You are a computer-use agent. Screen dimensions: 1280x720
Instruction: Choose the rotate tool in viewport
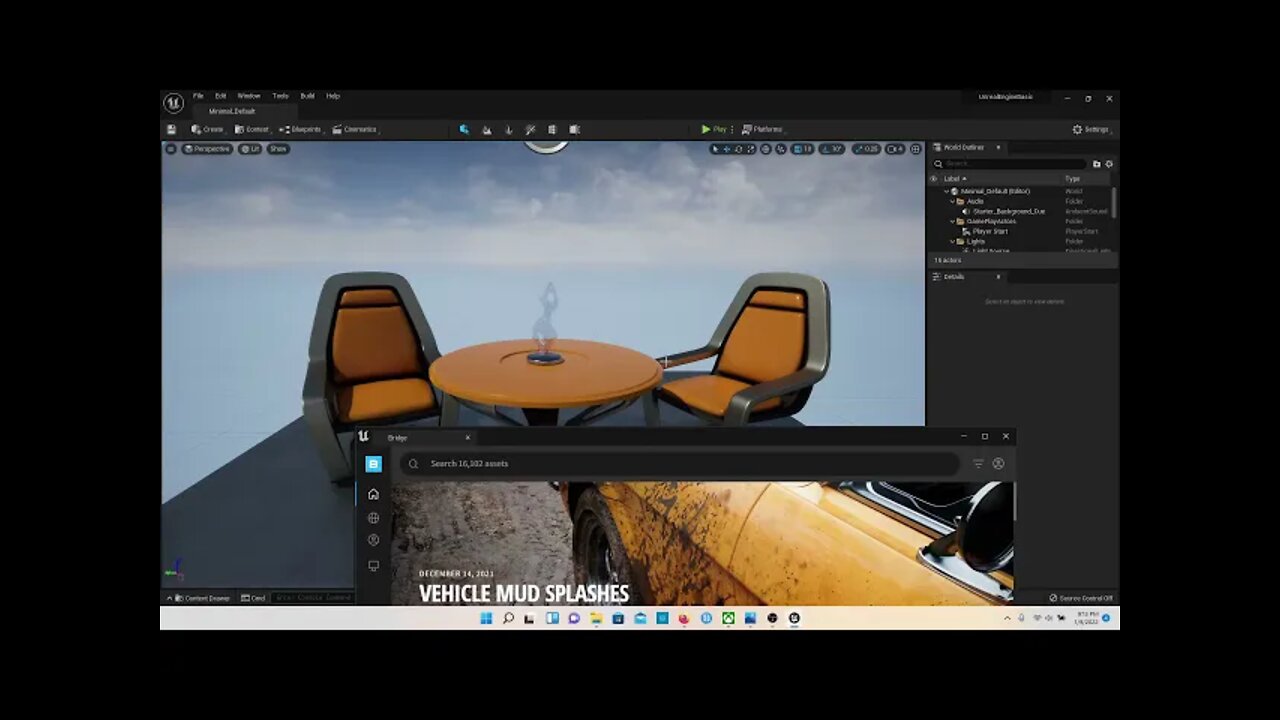coord(739,149)
